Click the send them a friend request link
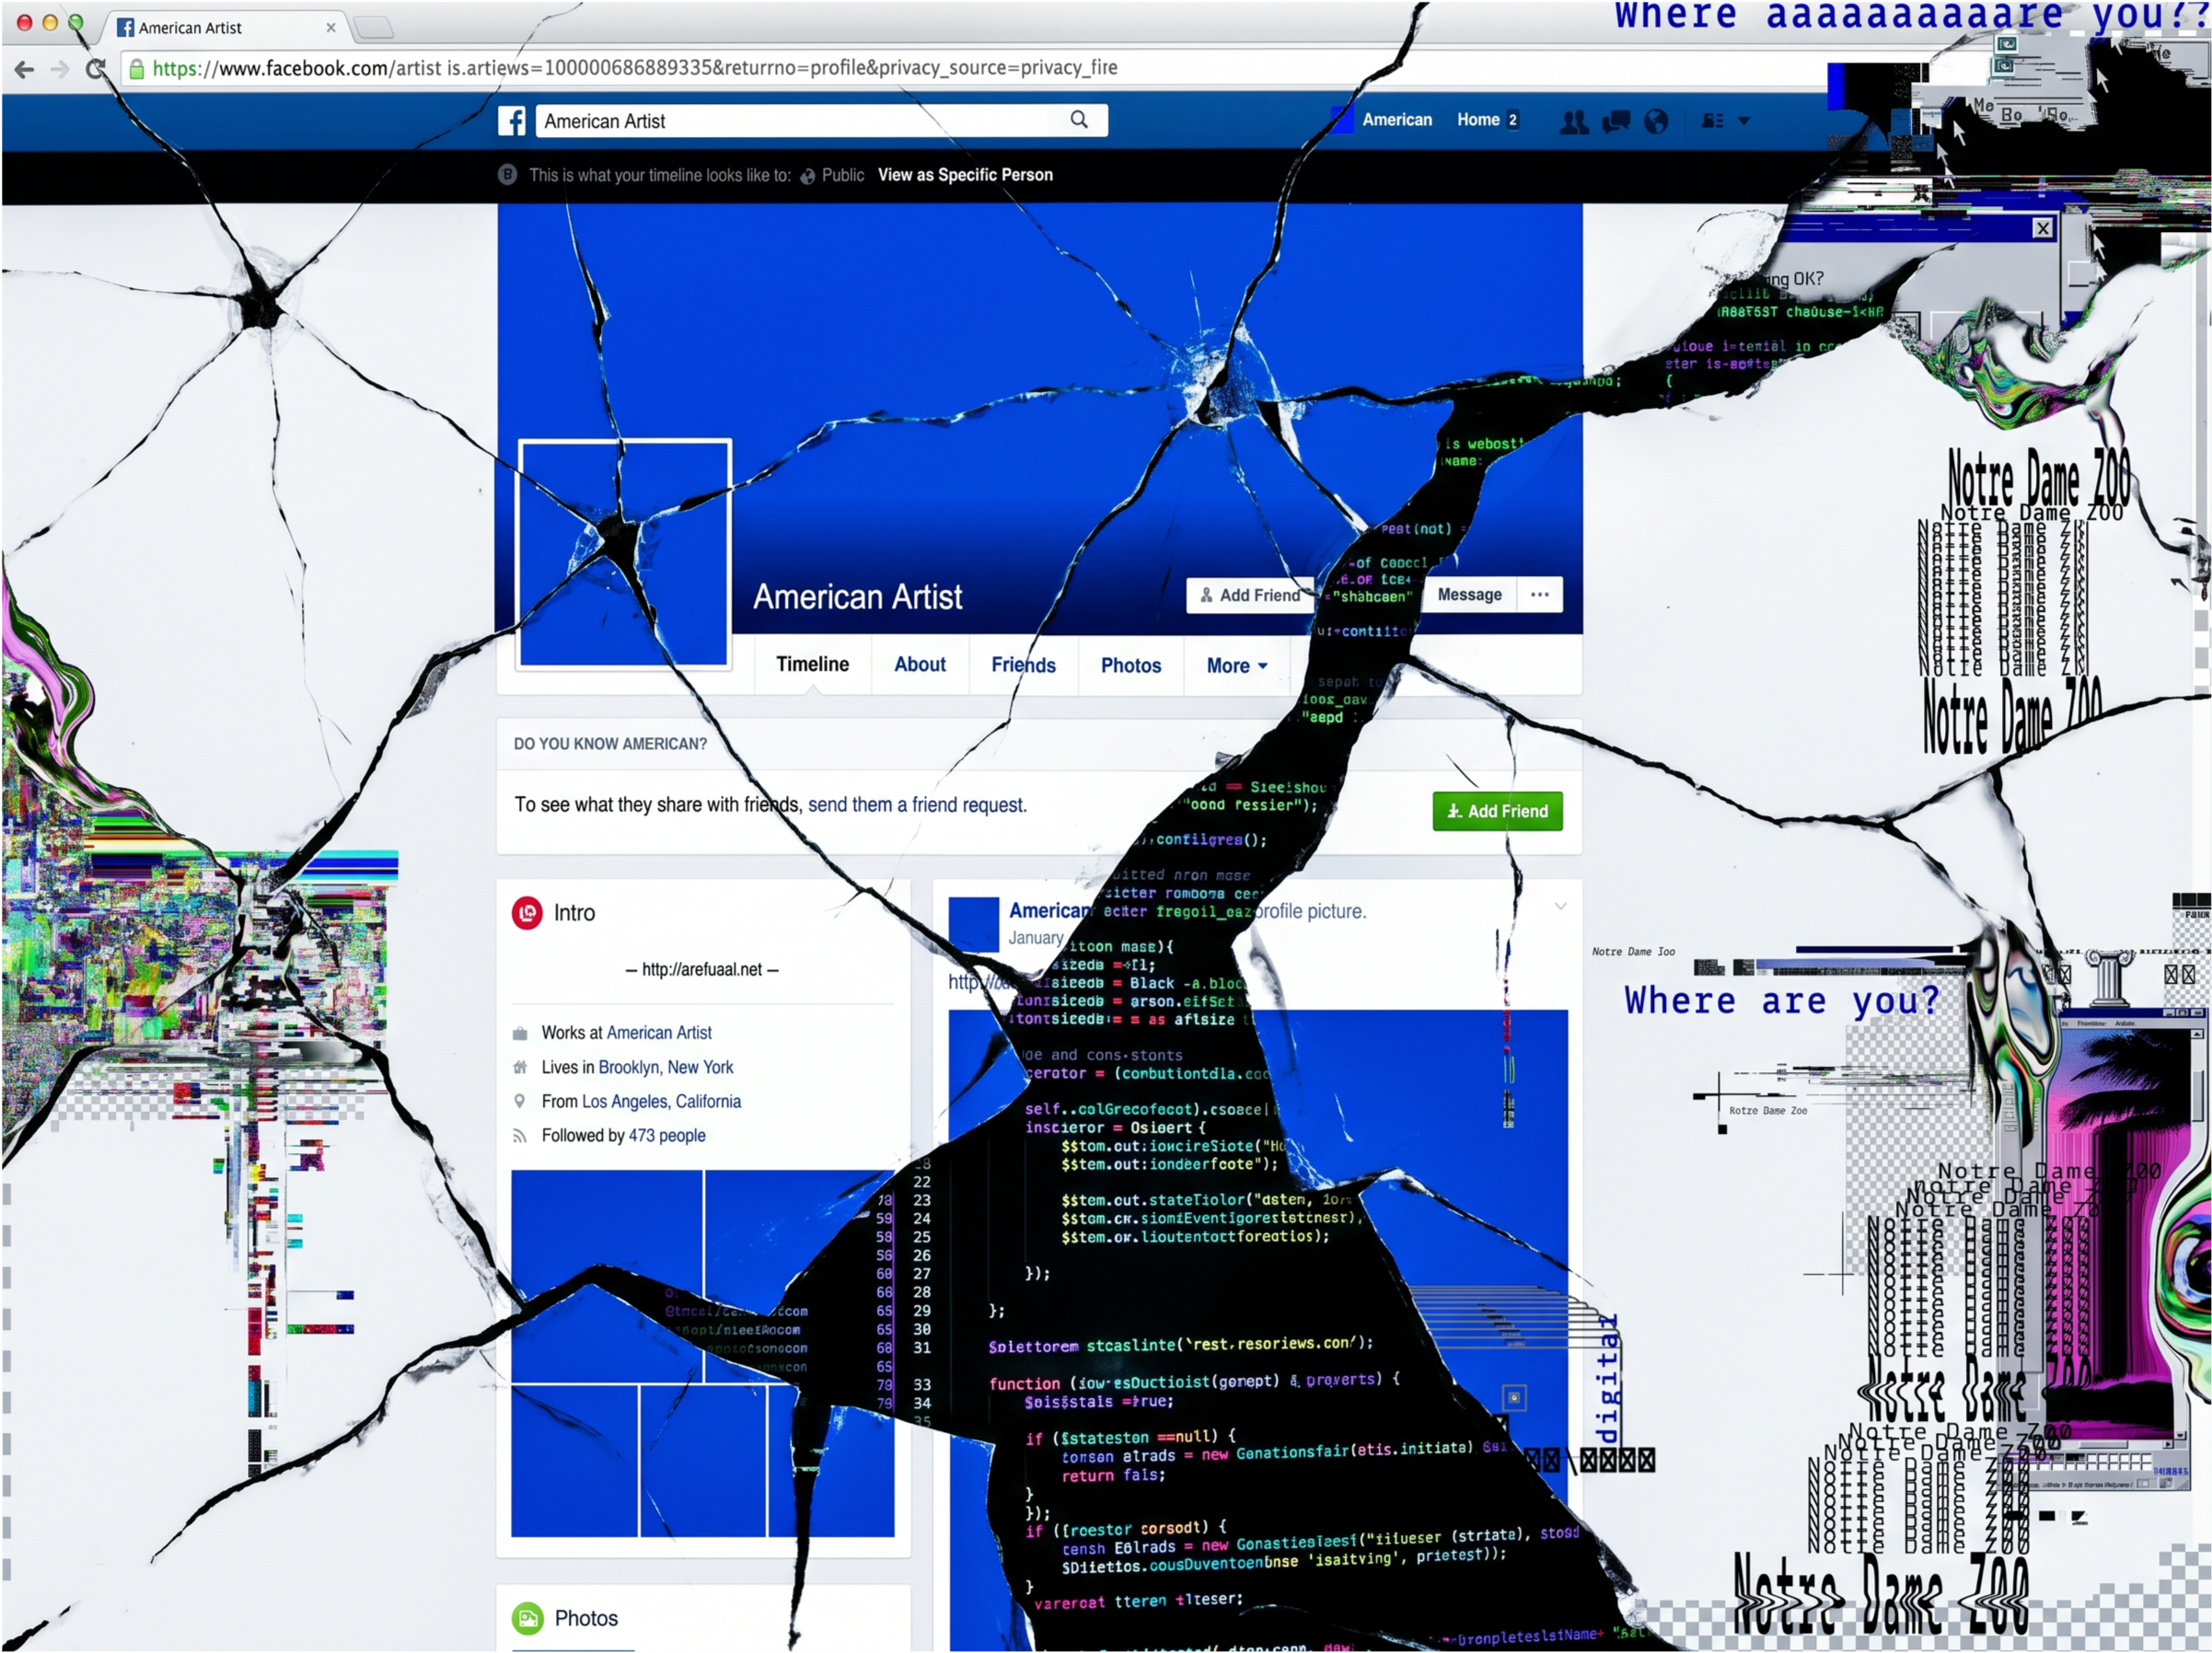Image resolution: width=2212 pixels, height=1653 pixels. click(x=917, y=805)
